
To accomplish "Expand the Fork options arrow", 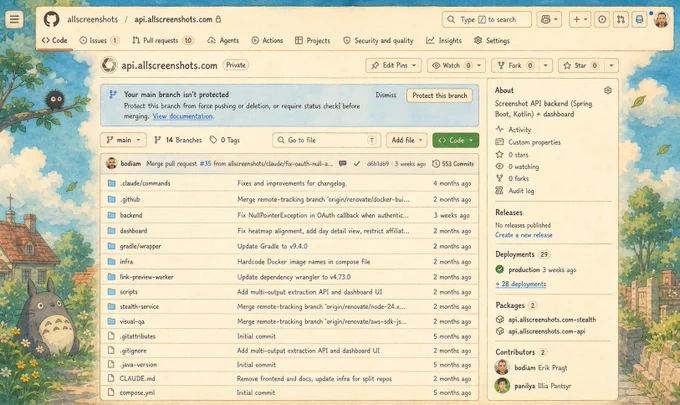I will [x=545, y=65].
